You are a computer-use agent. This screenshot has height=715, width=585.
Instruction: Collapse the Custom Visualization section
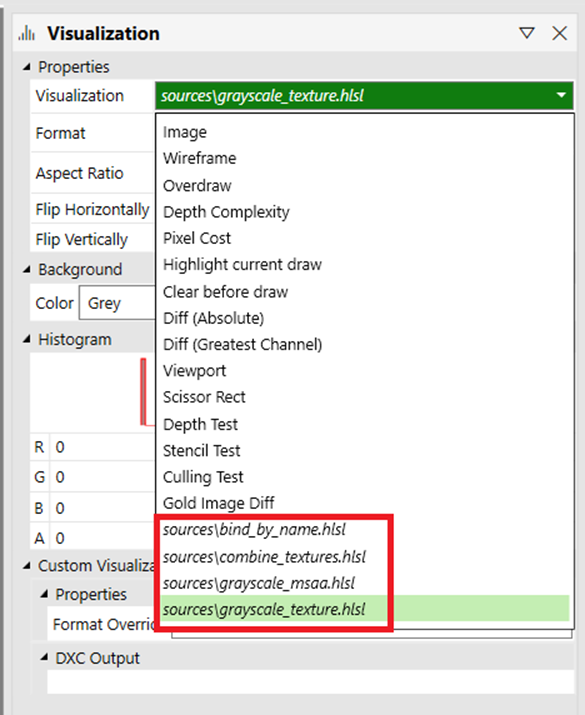27,566
